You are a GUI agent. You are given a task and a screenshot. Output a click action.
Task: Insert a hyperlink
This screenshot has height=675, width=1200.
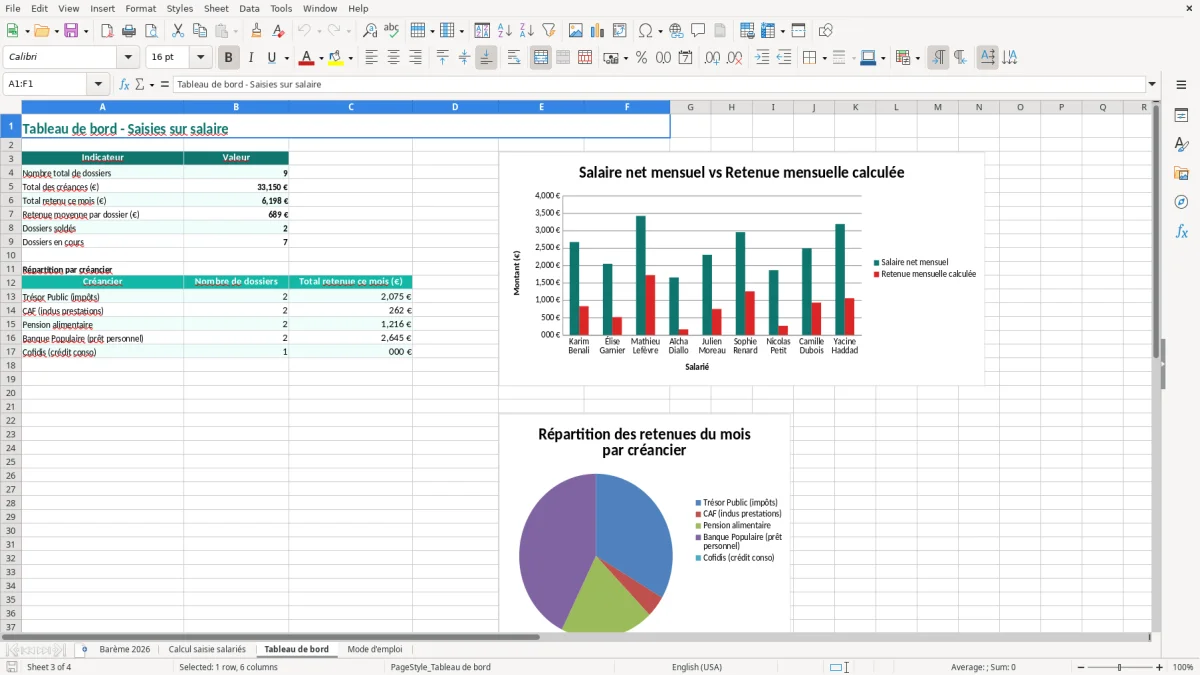677,31
